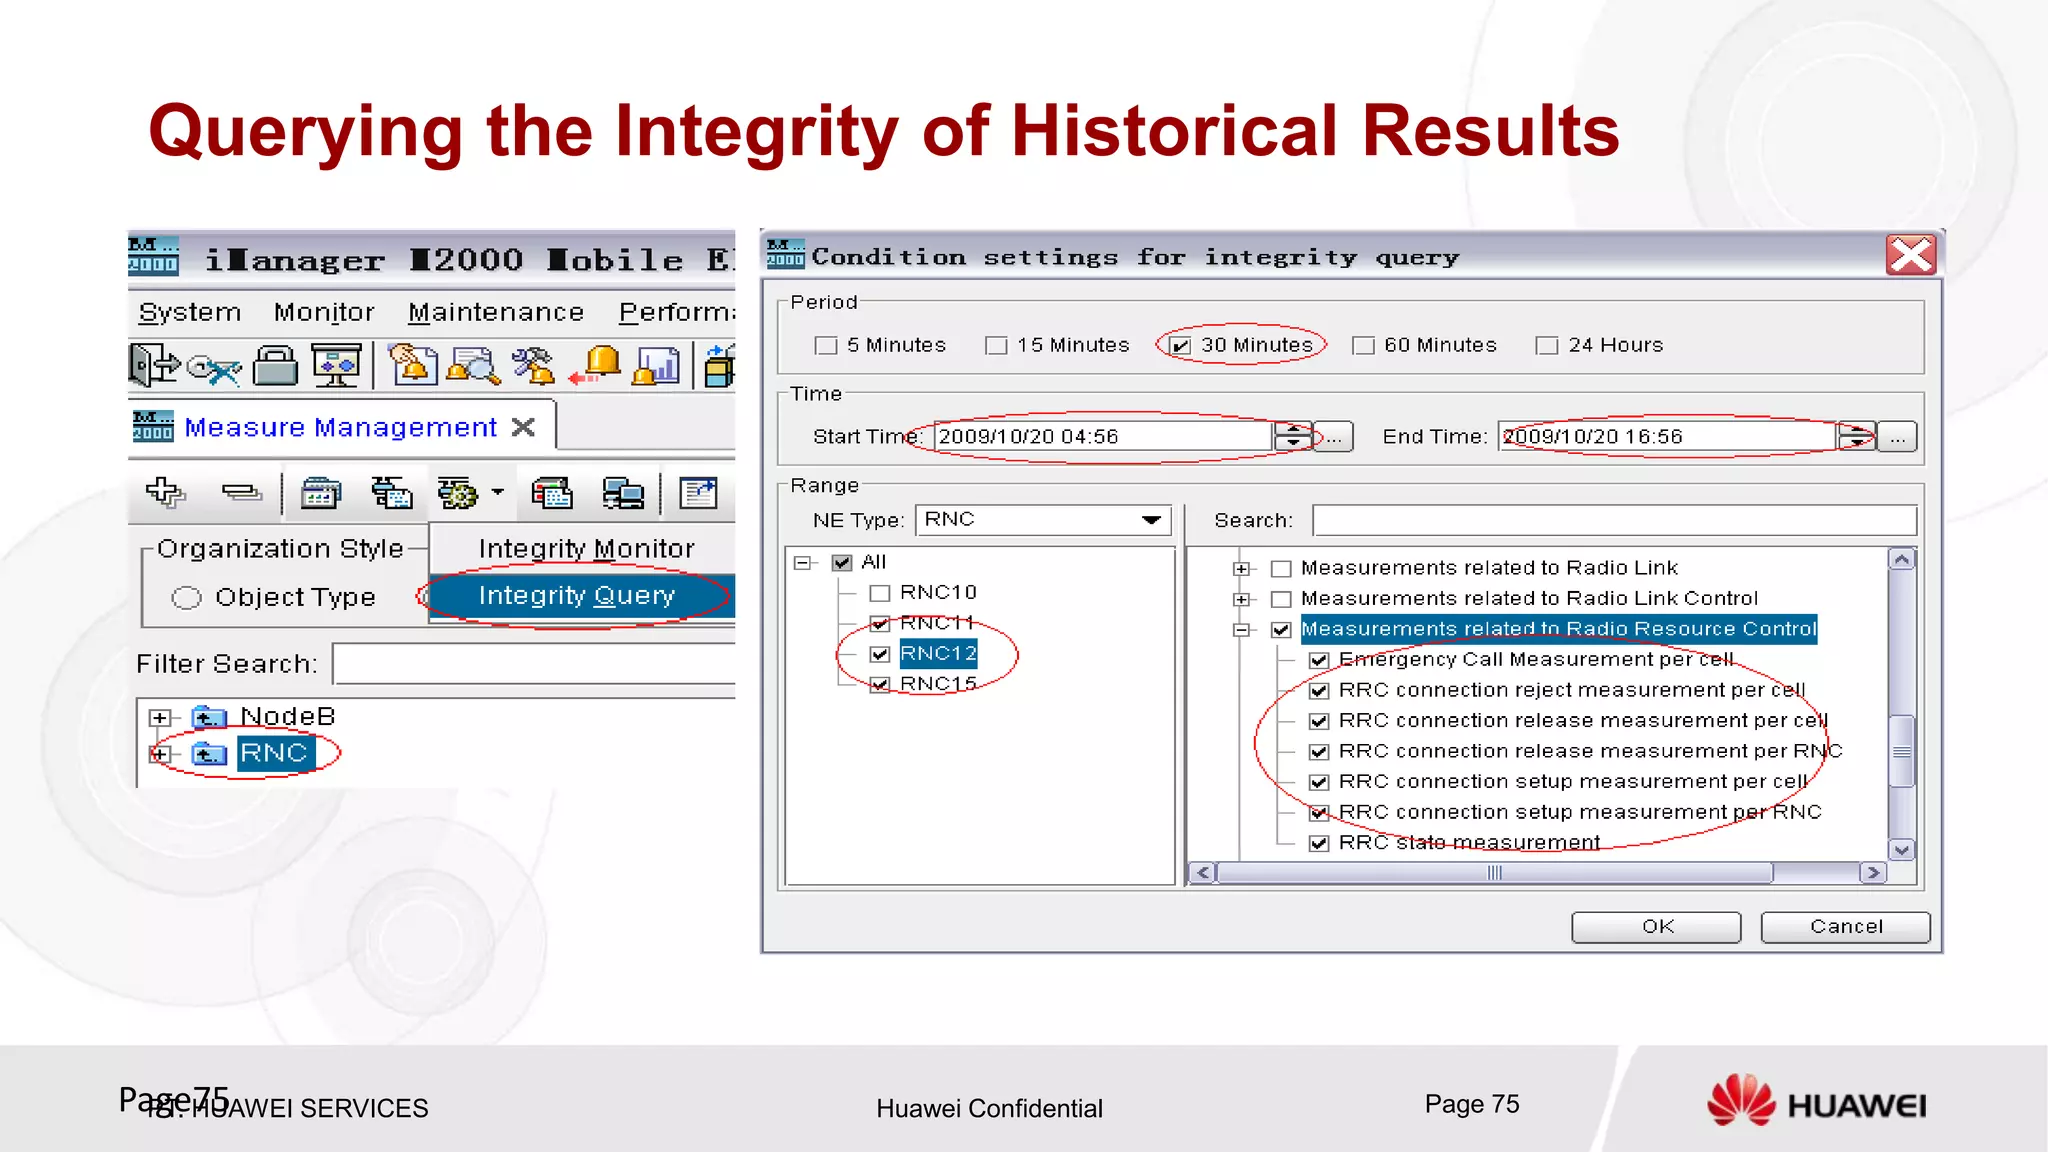Image resolution: width=2048 pixels, height=1152 pixels.
Task: Check the 5 Minutes period checkbox
Action: click(x=826, y=346)
